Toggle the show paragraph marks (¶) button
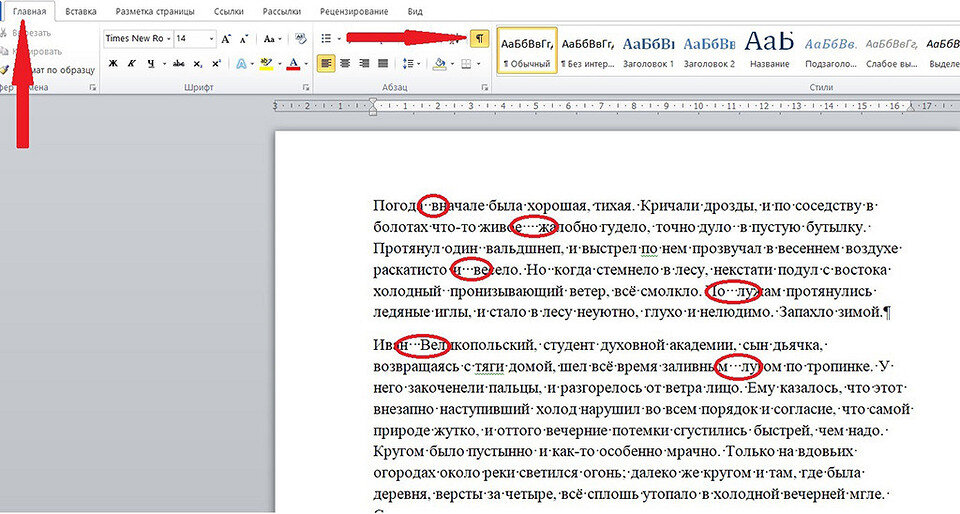 [479, 39]
